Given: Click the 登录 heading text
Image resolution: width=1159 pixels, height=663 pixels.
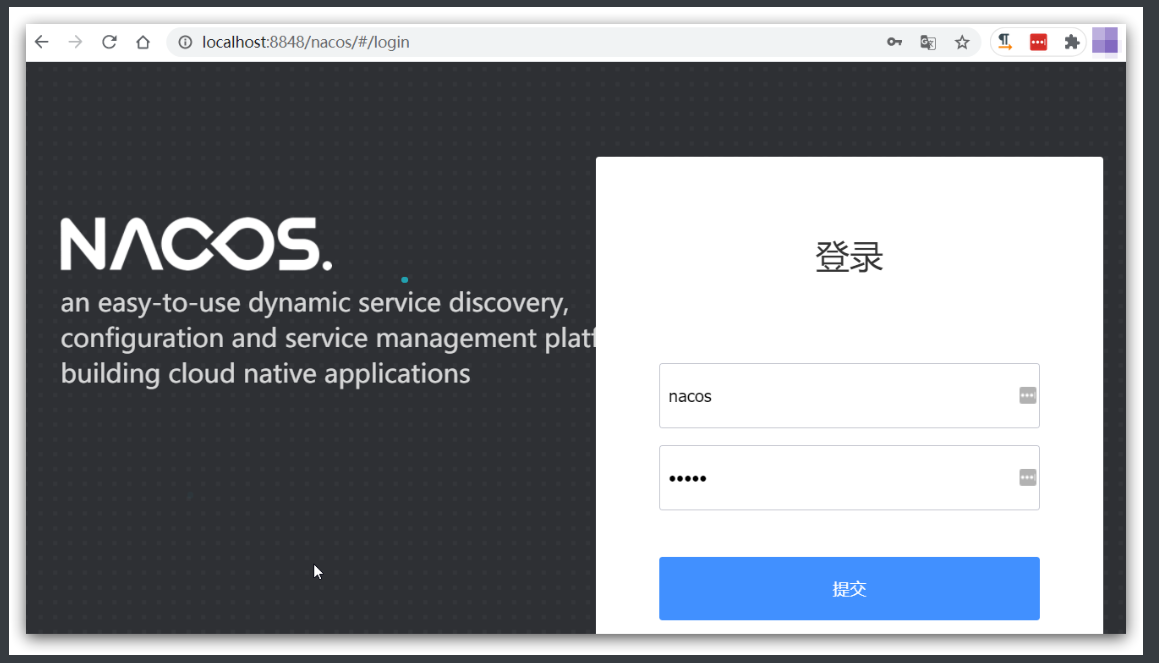Looking at the screenshot, I should (849, 256).
